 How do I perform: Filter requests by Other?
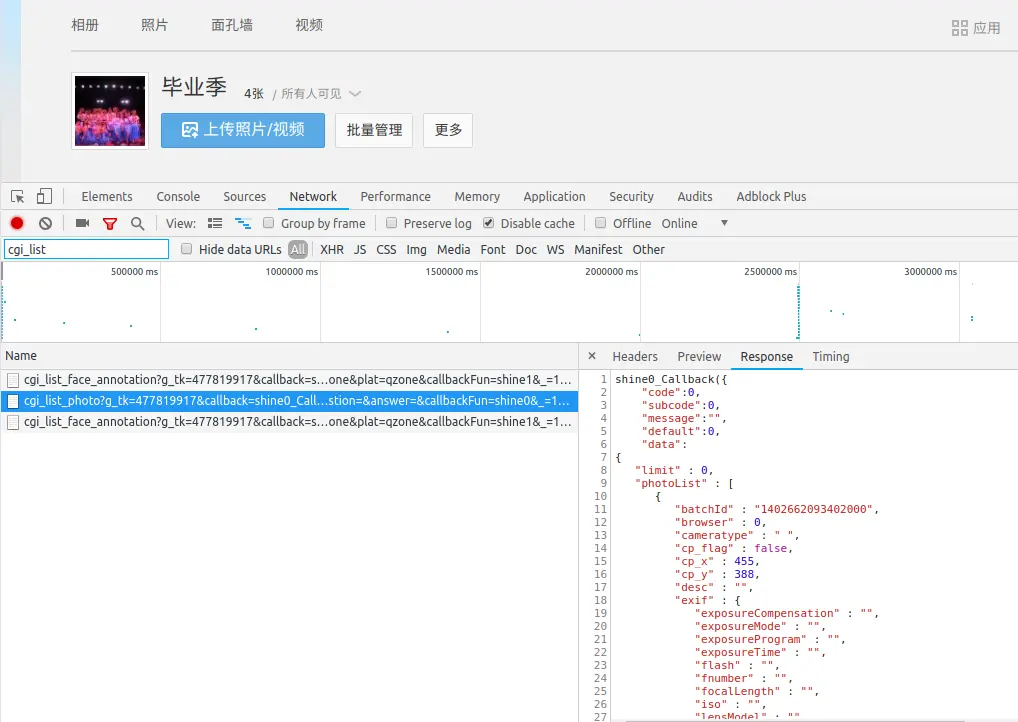coord(649,249)
